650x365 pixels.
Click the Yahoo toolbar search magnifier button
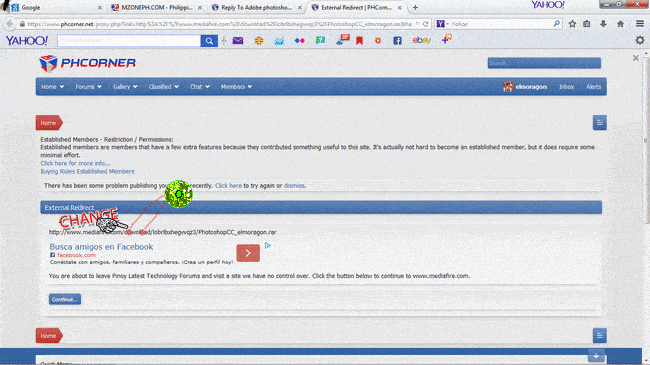(209, 41)
